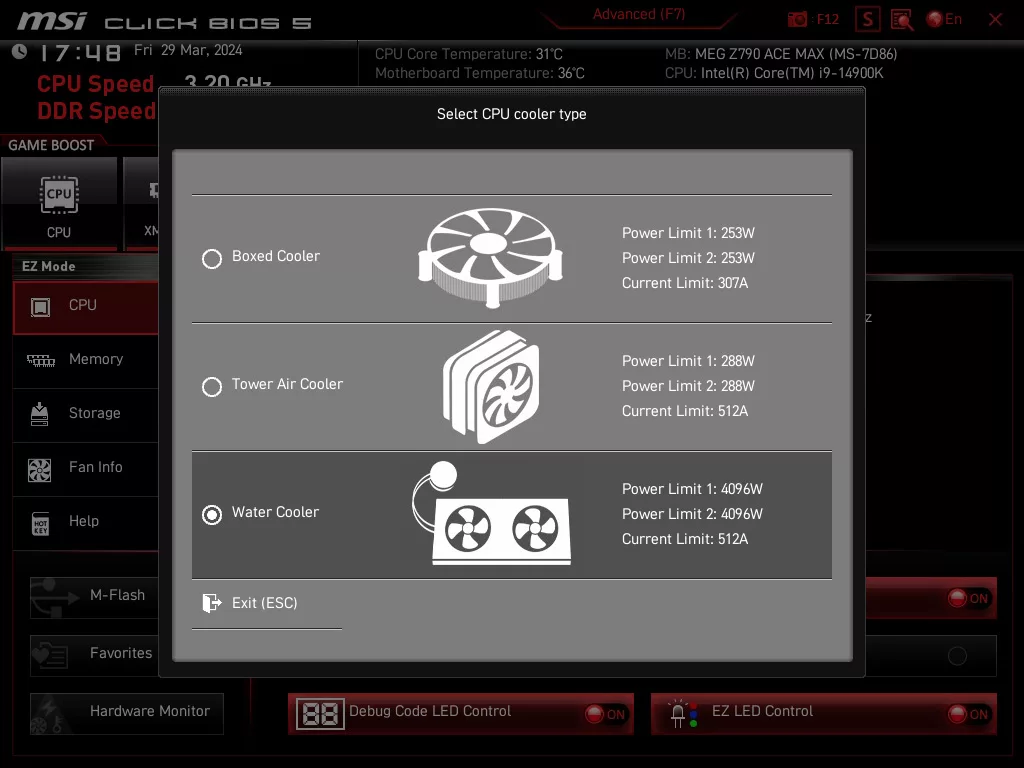The height and width of the screenshot is (768, 1024).
Task: Click the MSI logo
Action: [x=52, y=22]
